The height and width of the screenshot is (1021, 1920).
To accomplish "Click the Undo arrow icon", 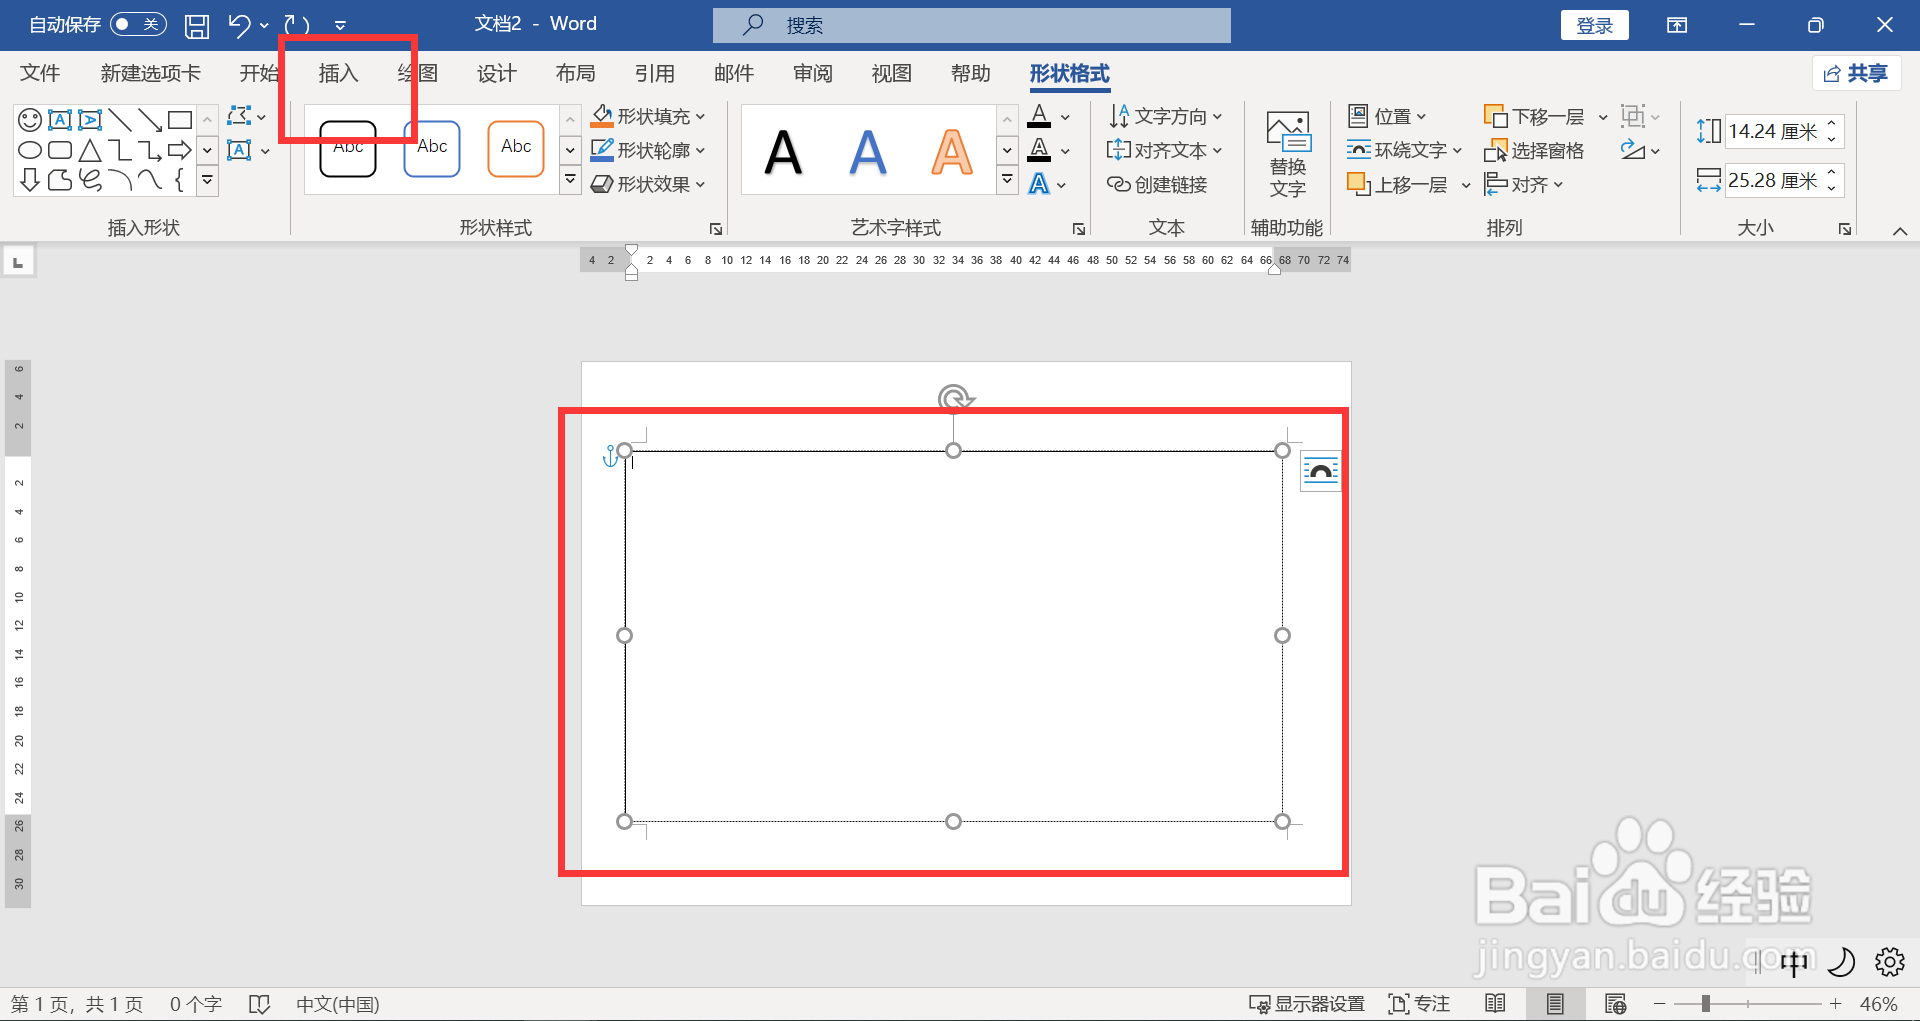I will tap(238, 25).
